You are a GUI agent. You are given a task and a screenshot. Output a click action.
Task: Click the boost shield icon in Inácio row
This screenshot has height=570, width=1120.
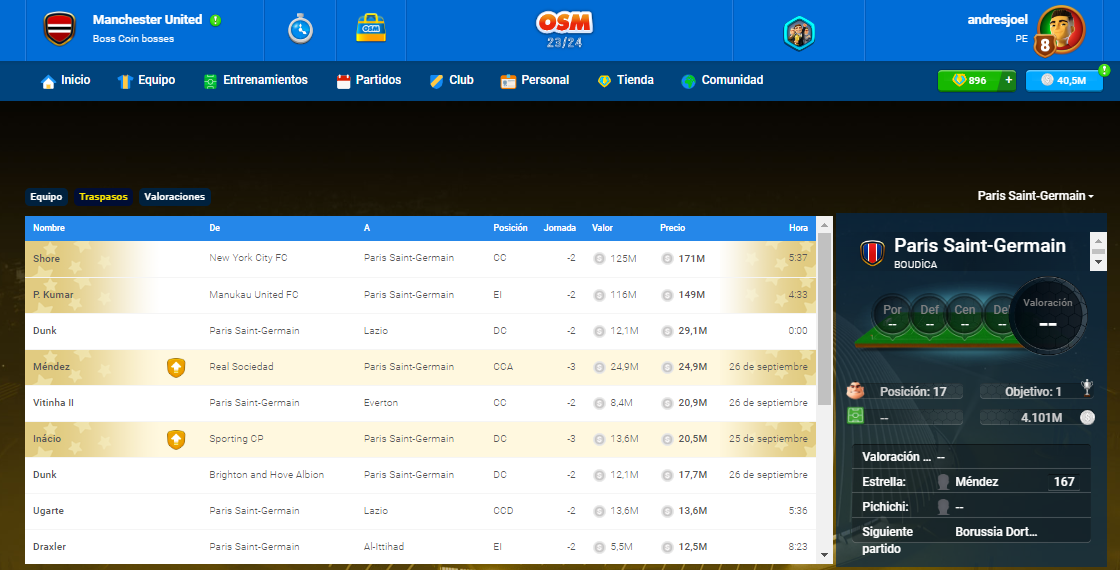click(x=176, y=439)
